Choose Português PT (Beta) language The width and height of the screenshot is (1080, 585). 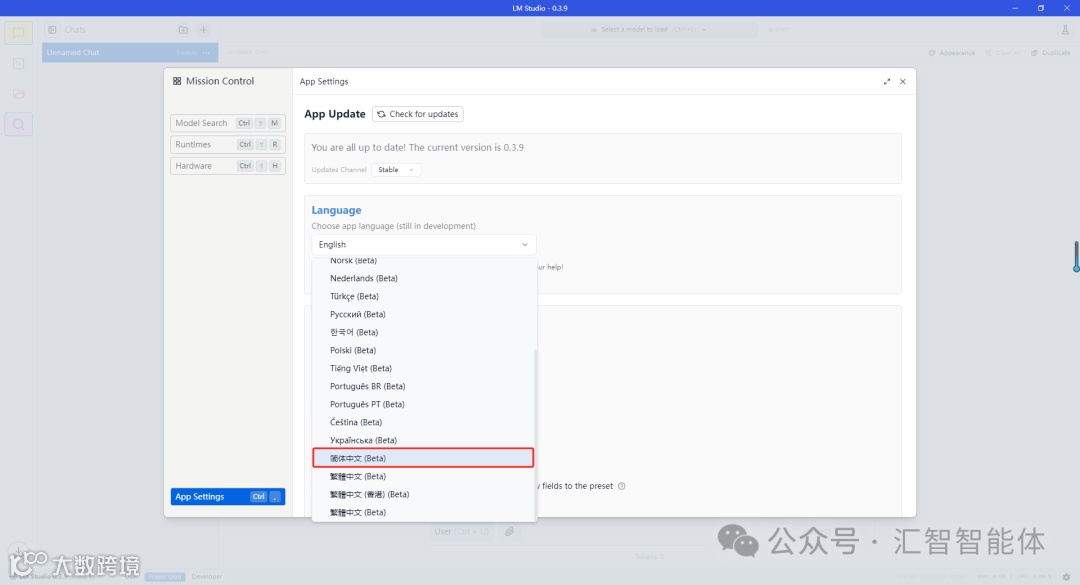coord(424,404)
